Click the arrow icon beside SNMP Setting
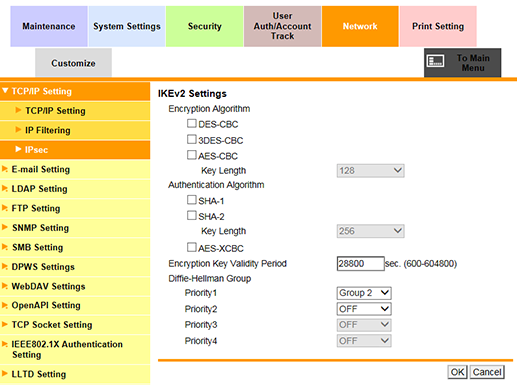Screen dimensions: 517x385 (x=5, y=227)
